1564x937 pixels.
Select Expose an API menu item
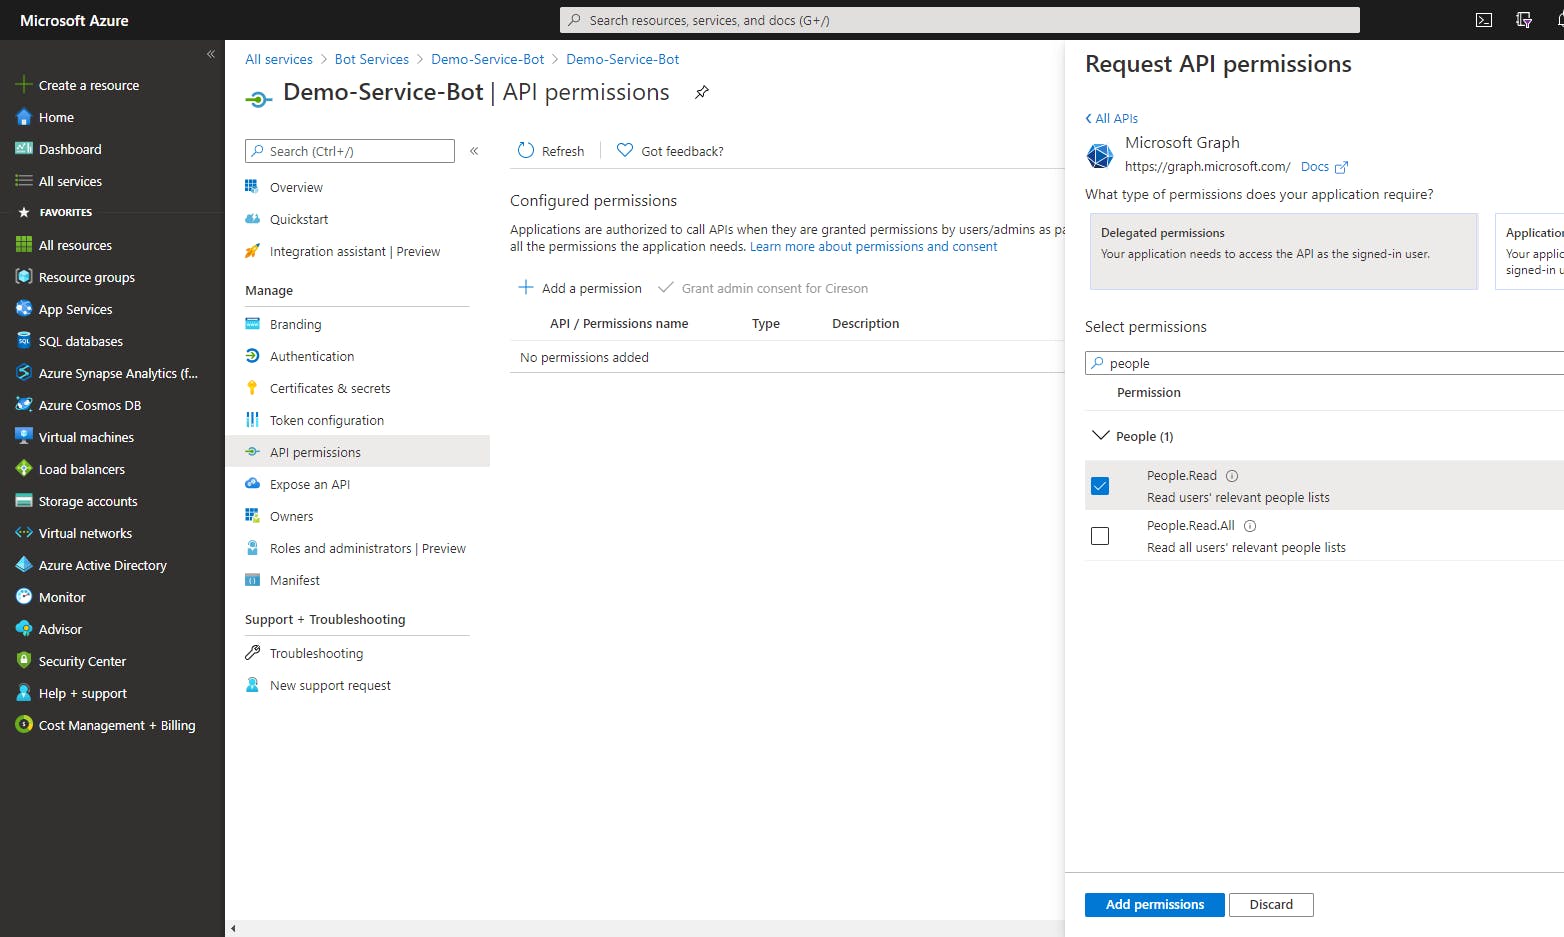310,485
